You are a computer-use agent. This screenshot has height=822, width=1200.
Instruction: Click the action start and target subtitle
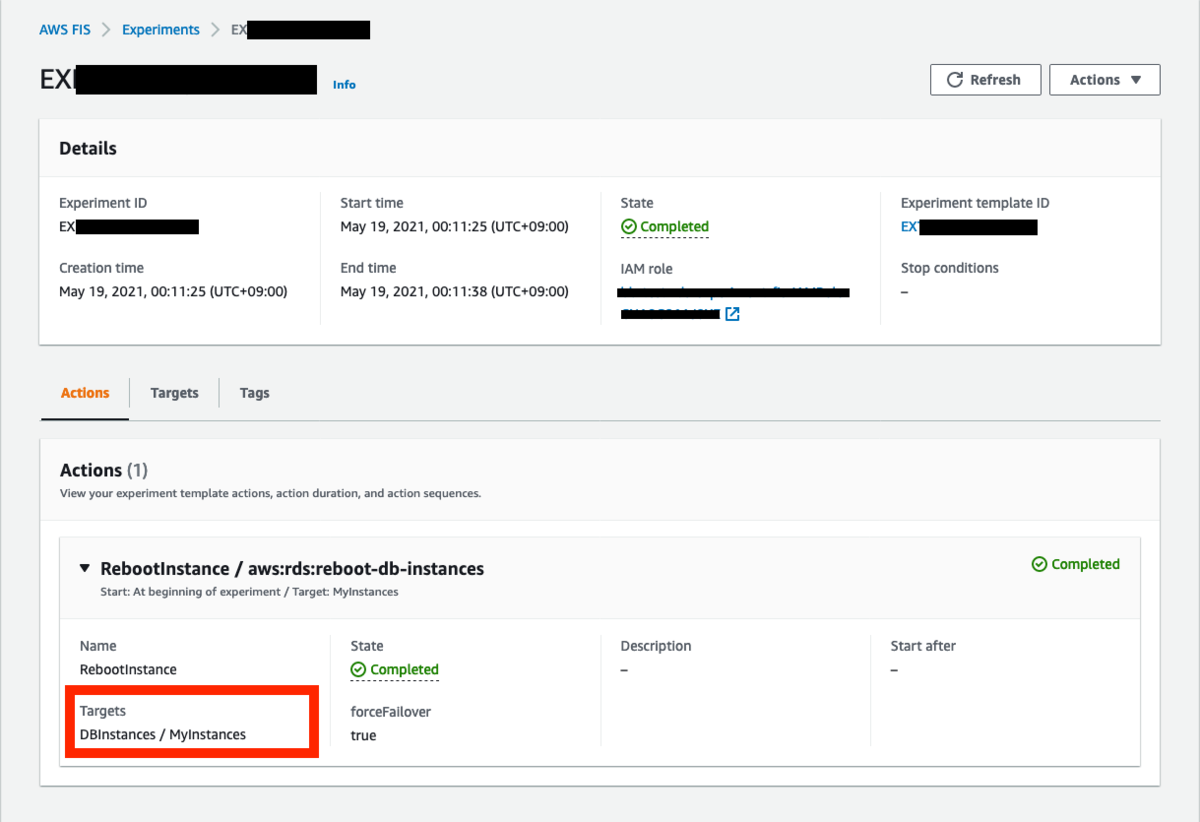(250, 592)
